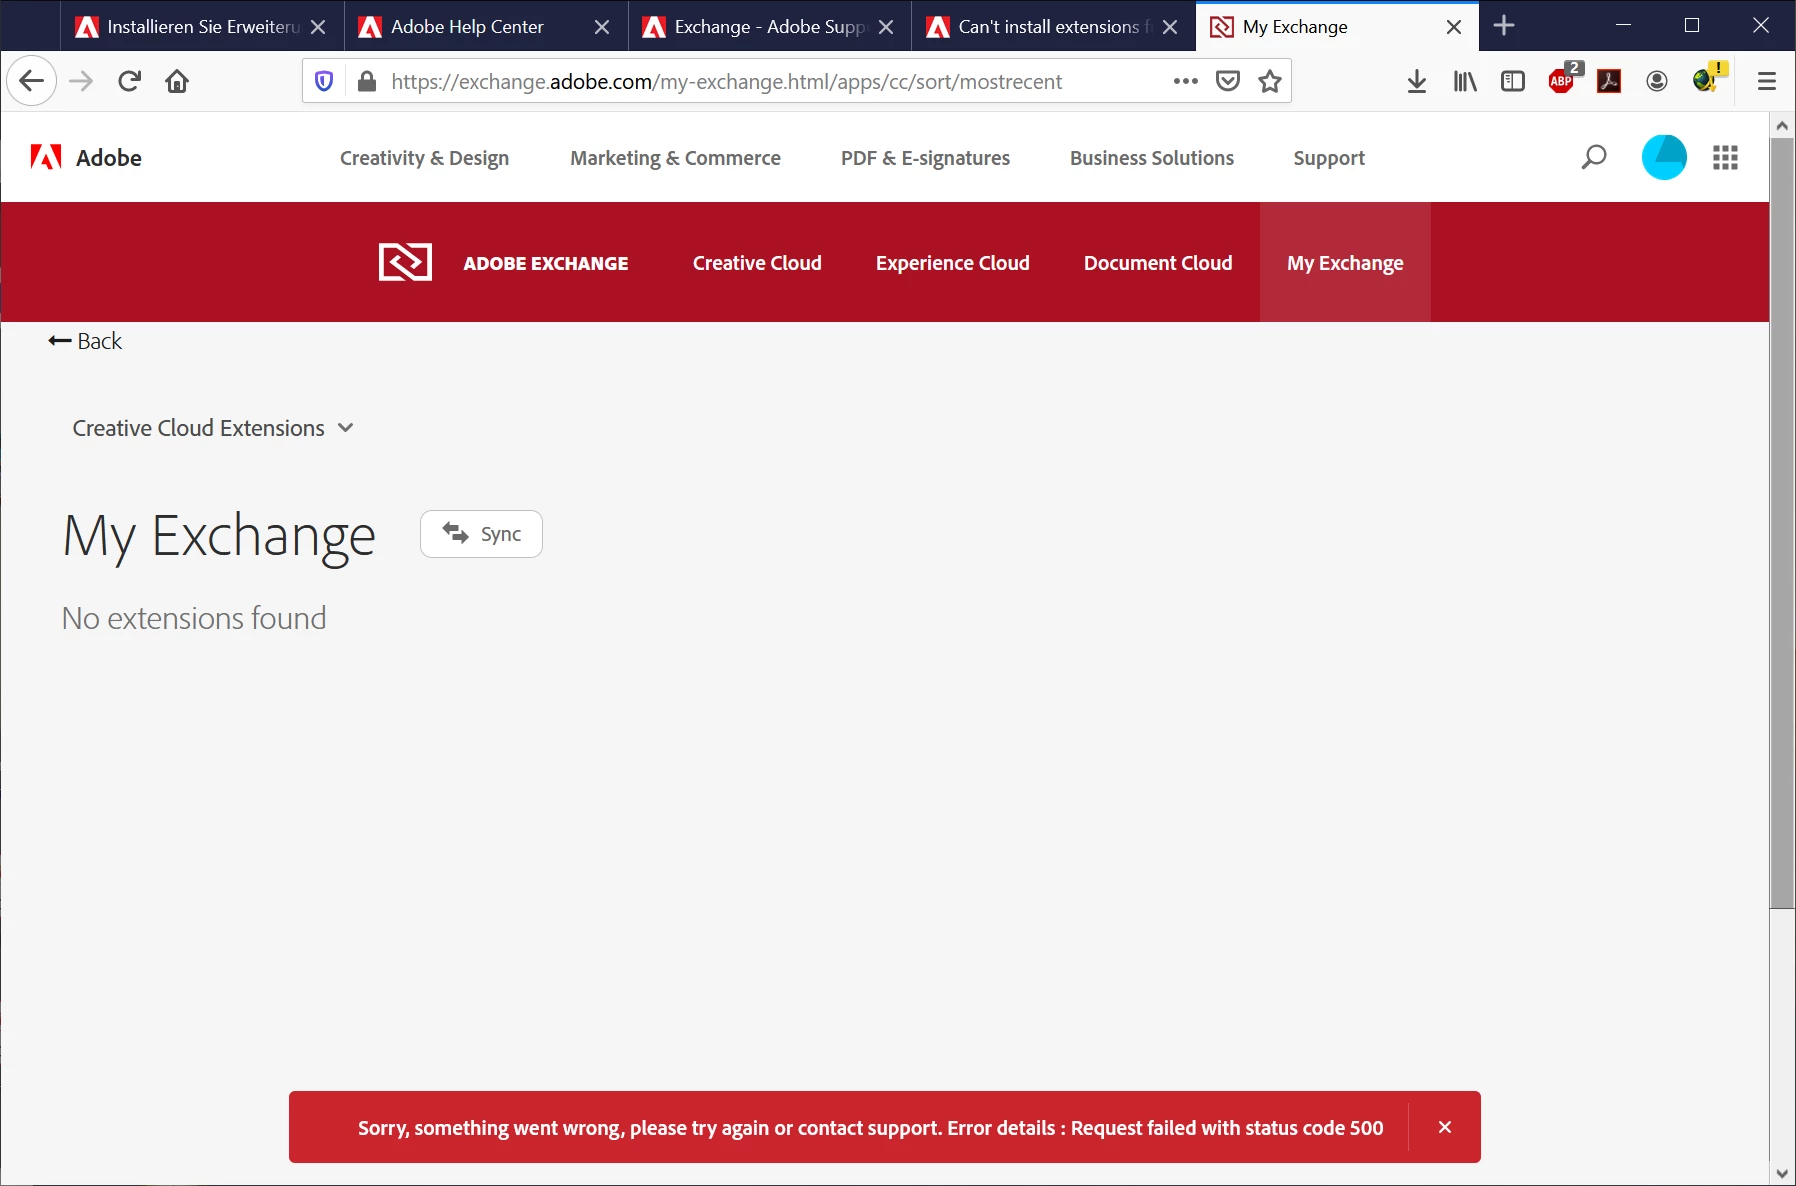Toggle the sidebar view icon

[x=1513, y=81]
